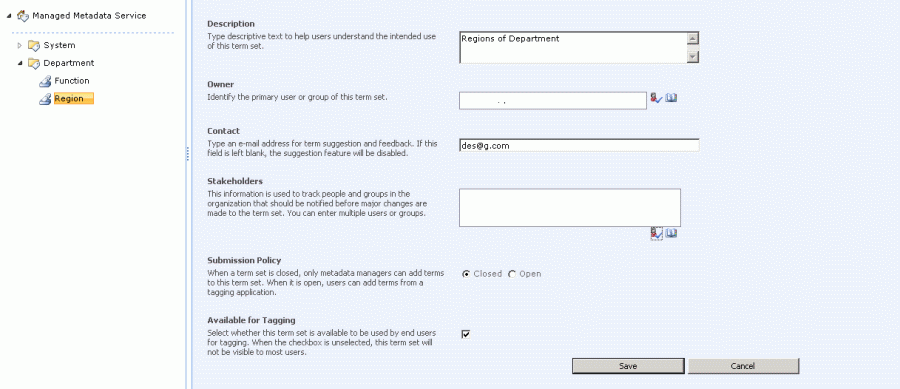
Task: Collapse the Managed Metadata Service root node
Action: point(9,16)
